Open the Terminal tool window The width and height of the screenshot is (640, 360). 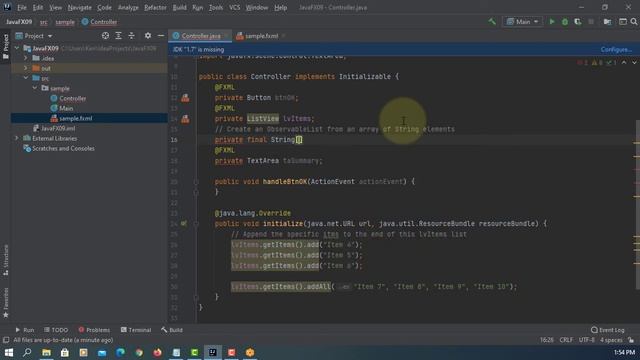(x=136, y=330)
